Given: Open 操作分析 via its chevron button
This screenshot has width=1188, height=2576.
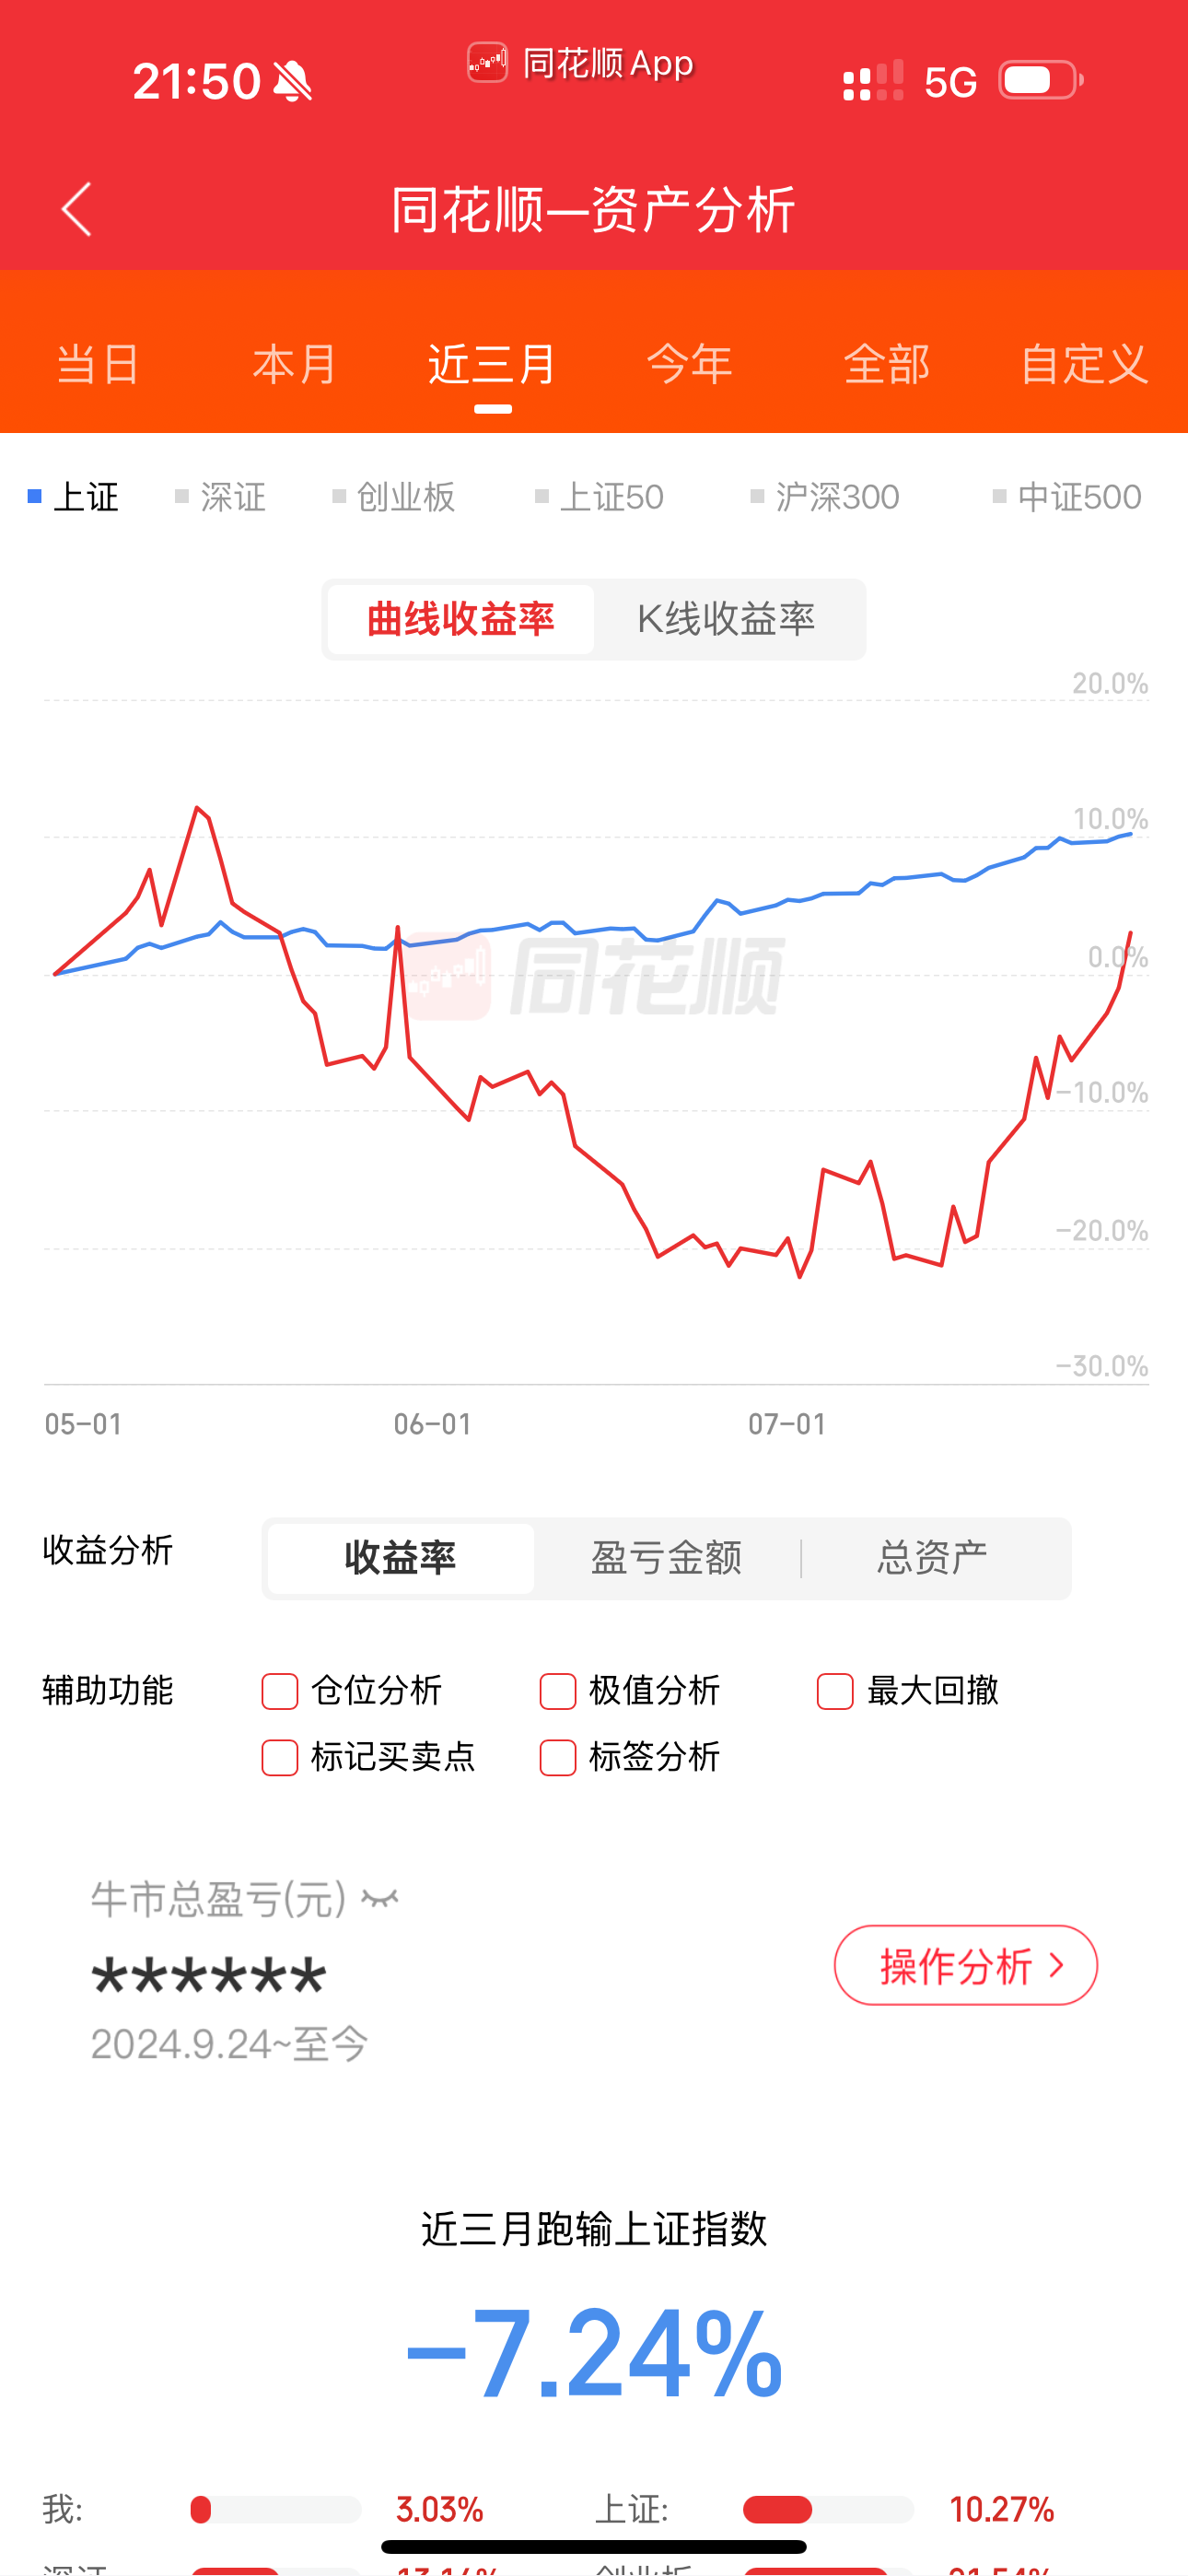Looking at the screenshot, I should pyautogui.click(x=965, y=1965).
